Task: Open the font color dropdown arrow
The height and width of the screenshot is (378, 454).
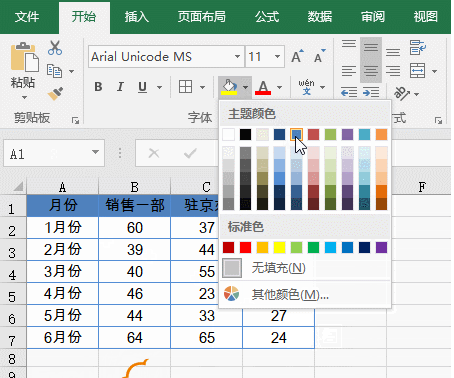Action: coord(279,87)
